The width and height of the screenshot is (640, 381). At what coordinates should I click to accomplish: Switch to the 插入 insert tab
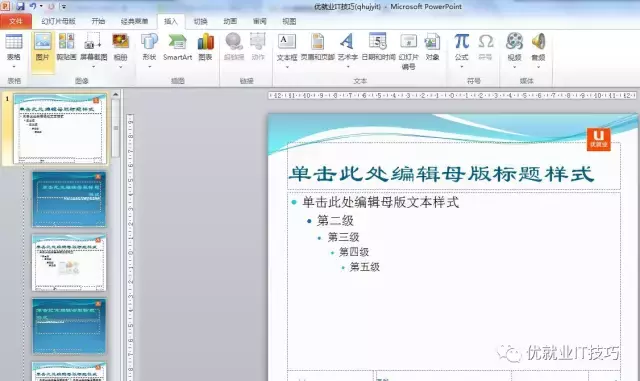pos(171,21)
